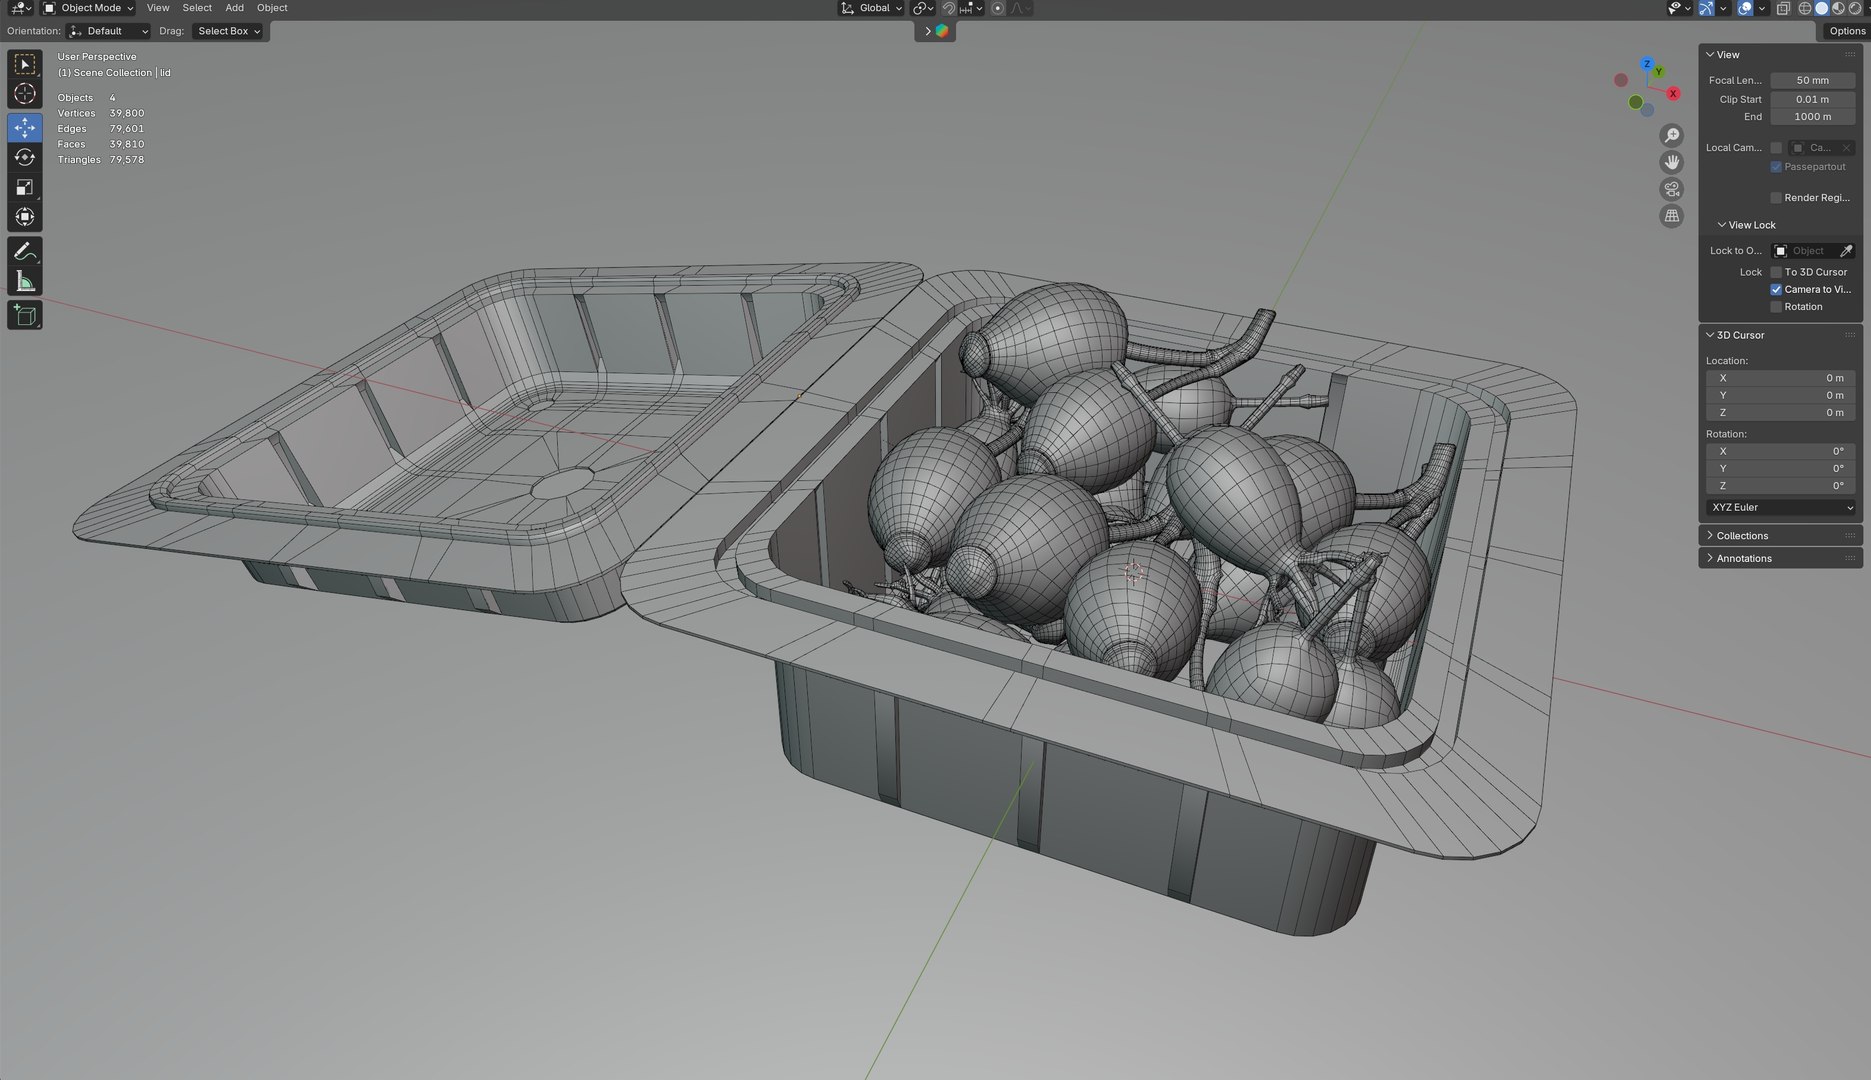Select the Select Box tool
The image size is (1871, 1080).
pos(25,64)
